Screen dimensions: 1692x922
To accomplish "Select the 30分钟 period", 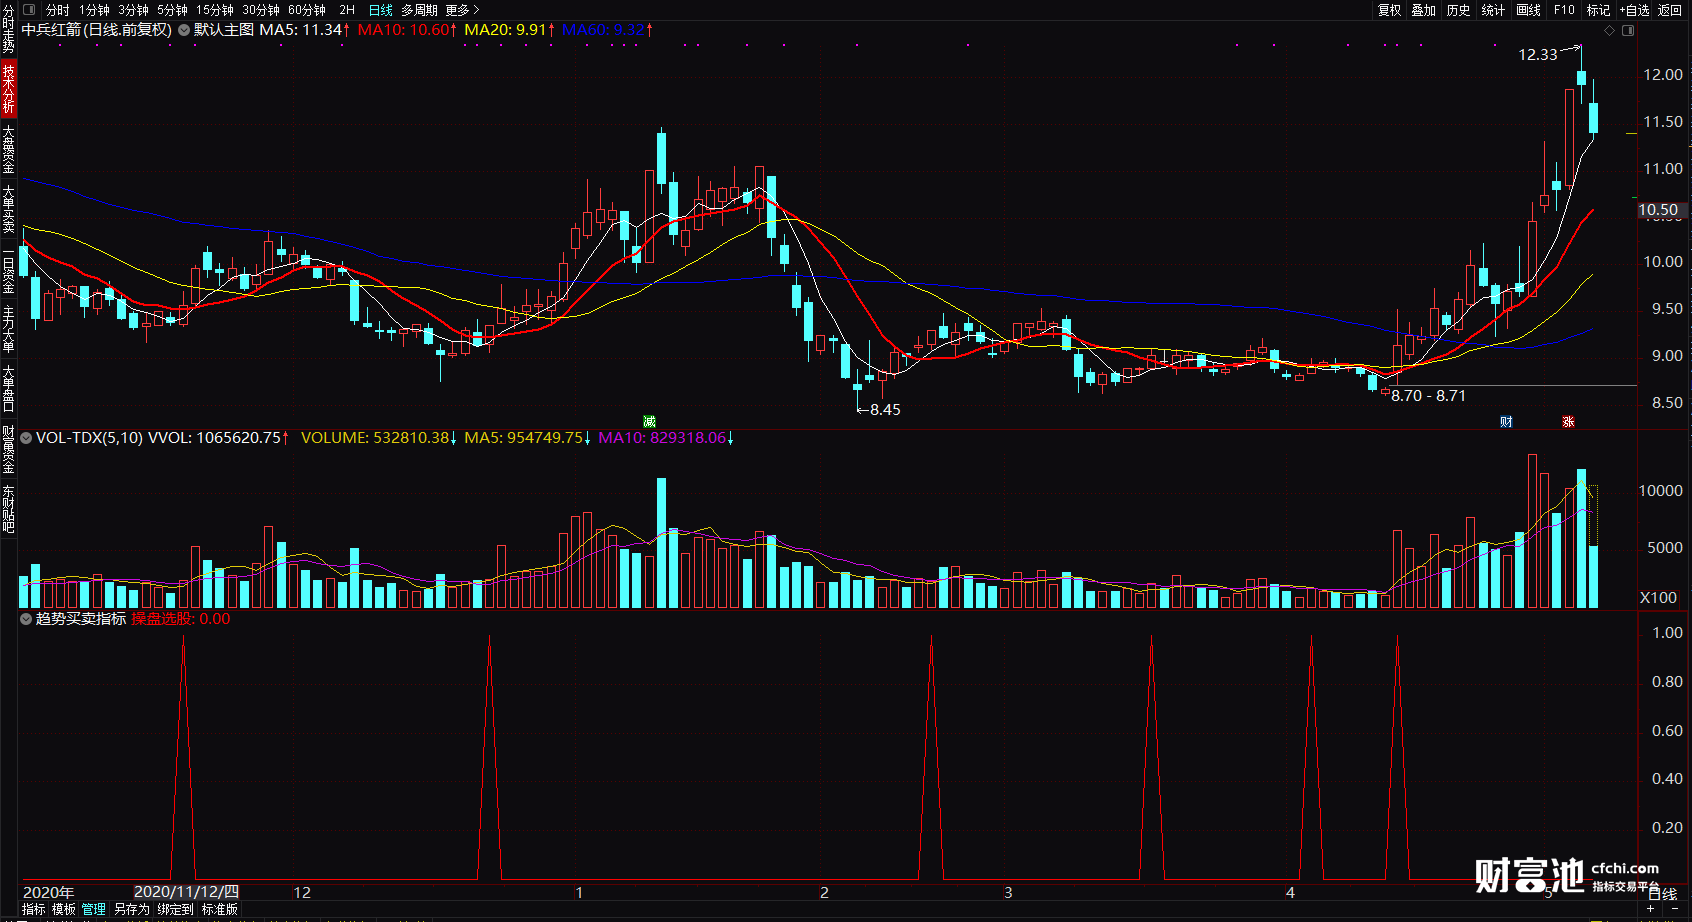I will tap(261, 10).
